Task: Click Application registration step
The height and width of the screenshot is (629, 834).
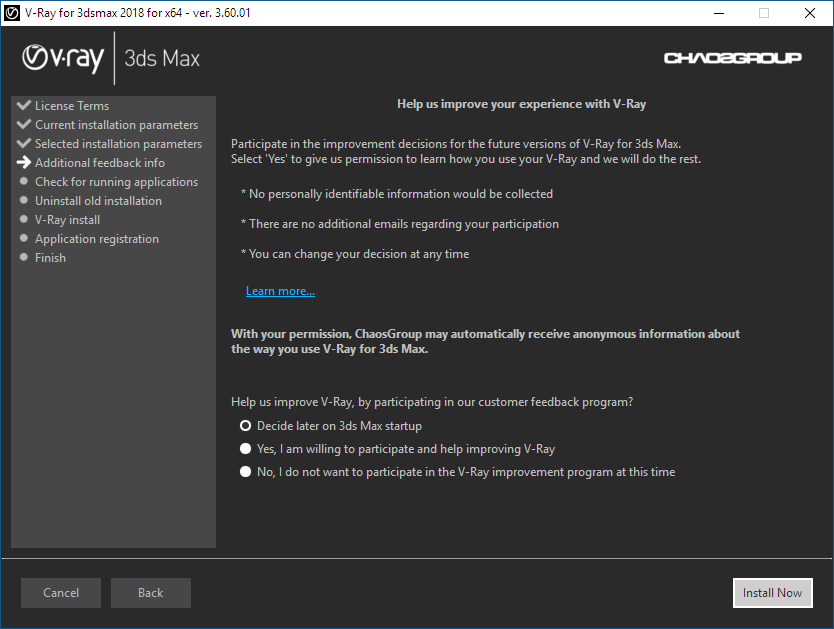Action: pyautogui.click(x=97, y=239)
